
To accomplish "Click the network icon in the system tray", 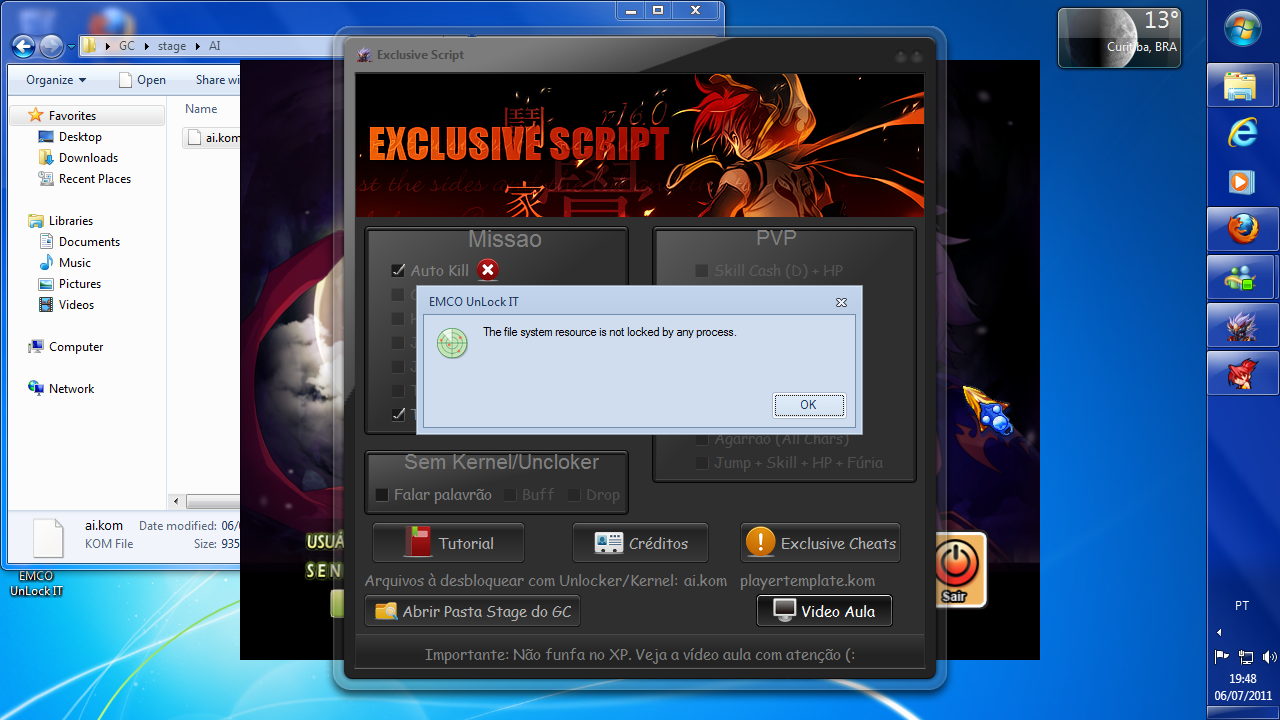I will pyautogui.click(x=1246, y=657).
